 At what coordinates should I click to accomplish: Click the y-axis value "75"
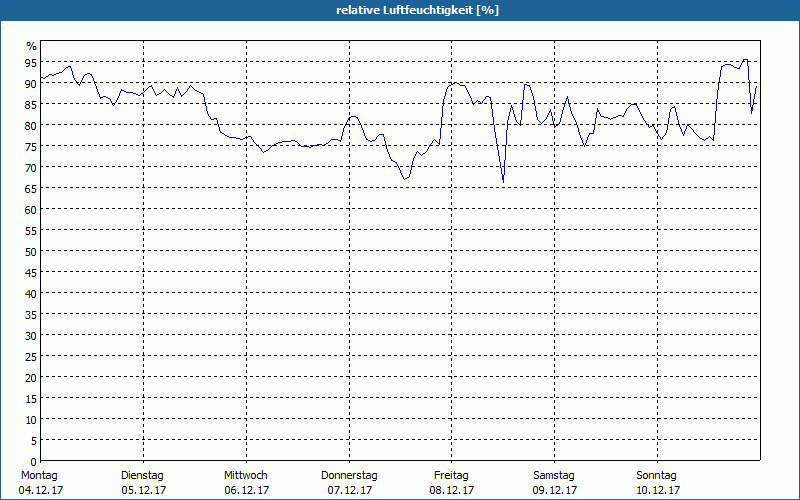tap(31, 146)
